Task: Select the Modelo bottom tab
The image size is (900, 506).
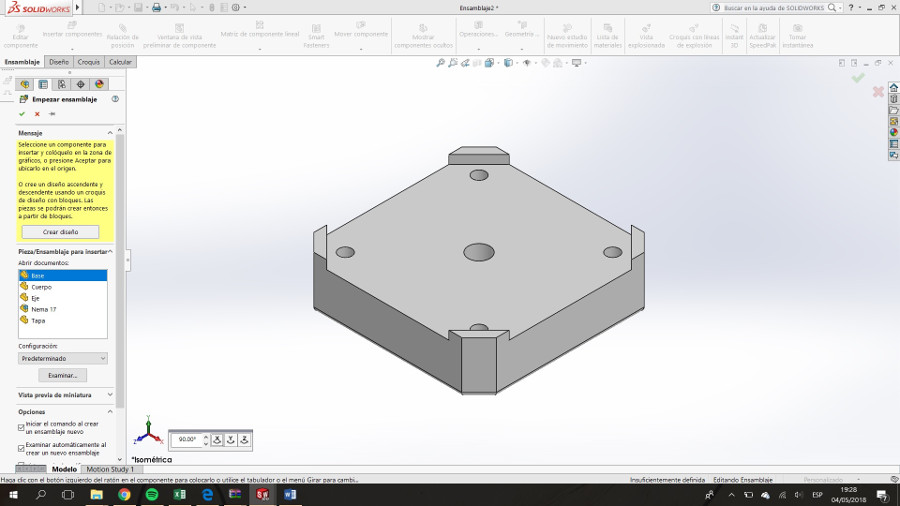Action: [x=64, y=469]
